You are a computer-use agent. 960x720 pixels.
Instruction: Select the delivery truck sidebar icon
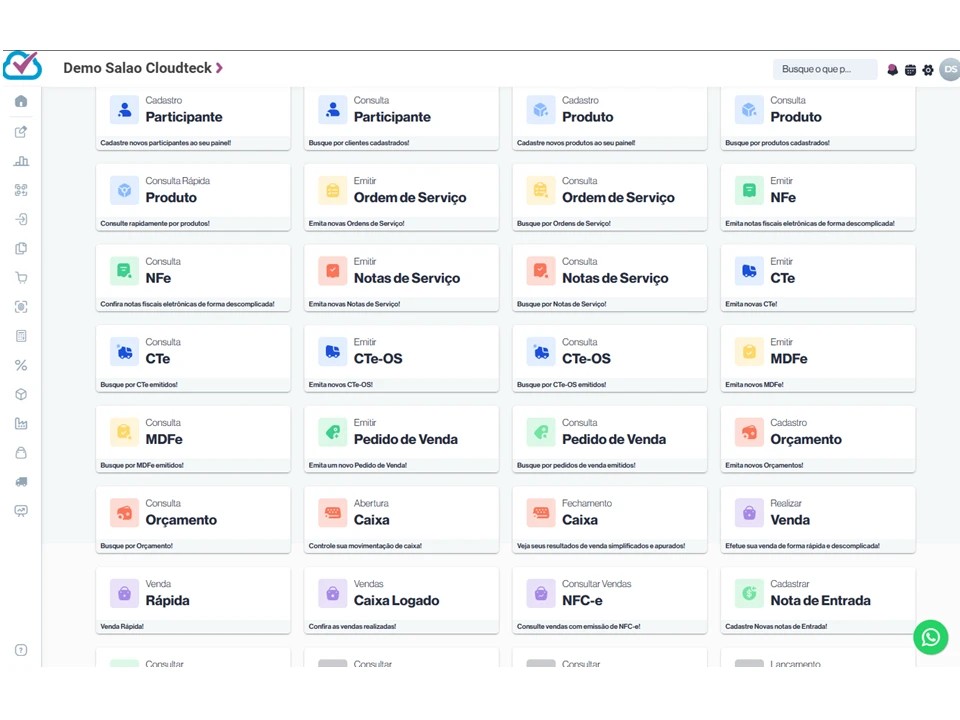click(21, 482)
